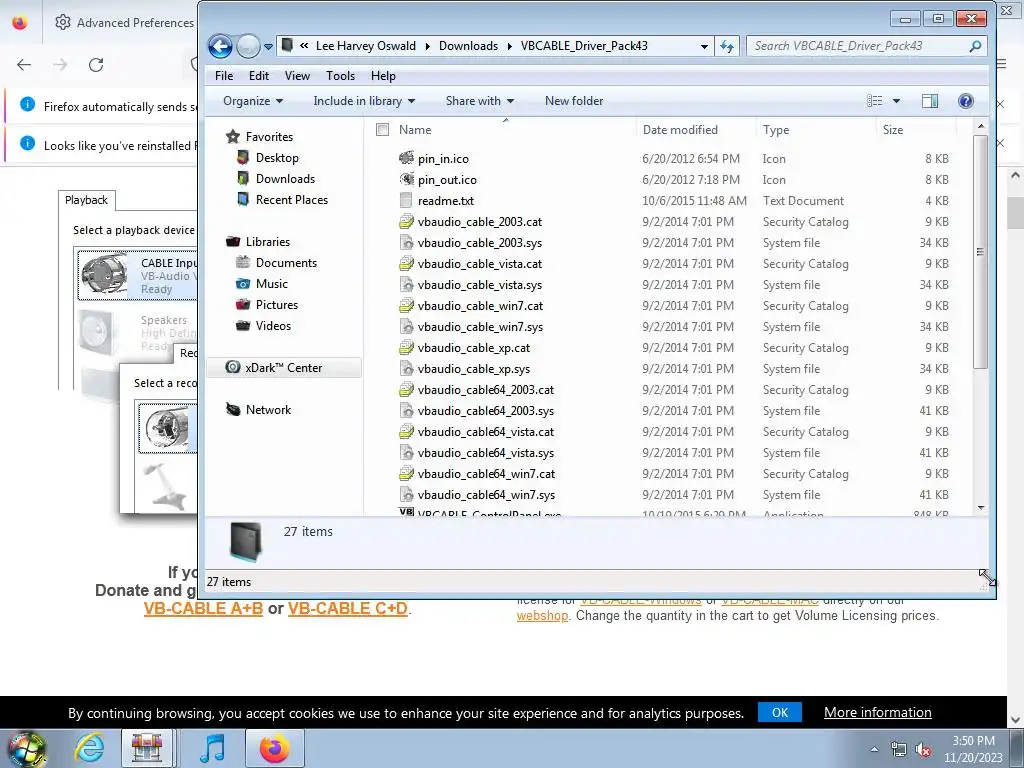1024x768 pixels.
Task: Click the file list scroll down arrow
Action: point(980,507)
